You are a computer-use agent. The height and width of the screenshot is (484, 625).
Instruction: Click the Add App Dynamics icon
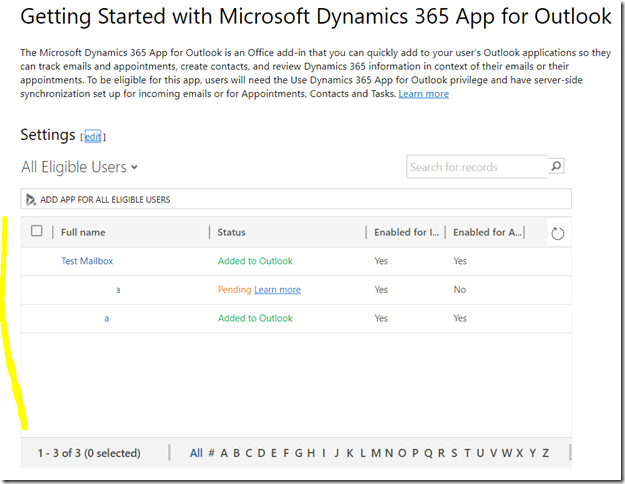[31, 199]
